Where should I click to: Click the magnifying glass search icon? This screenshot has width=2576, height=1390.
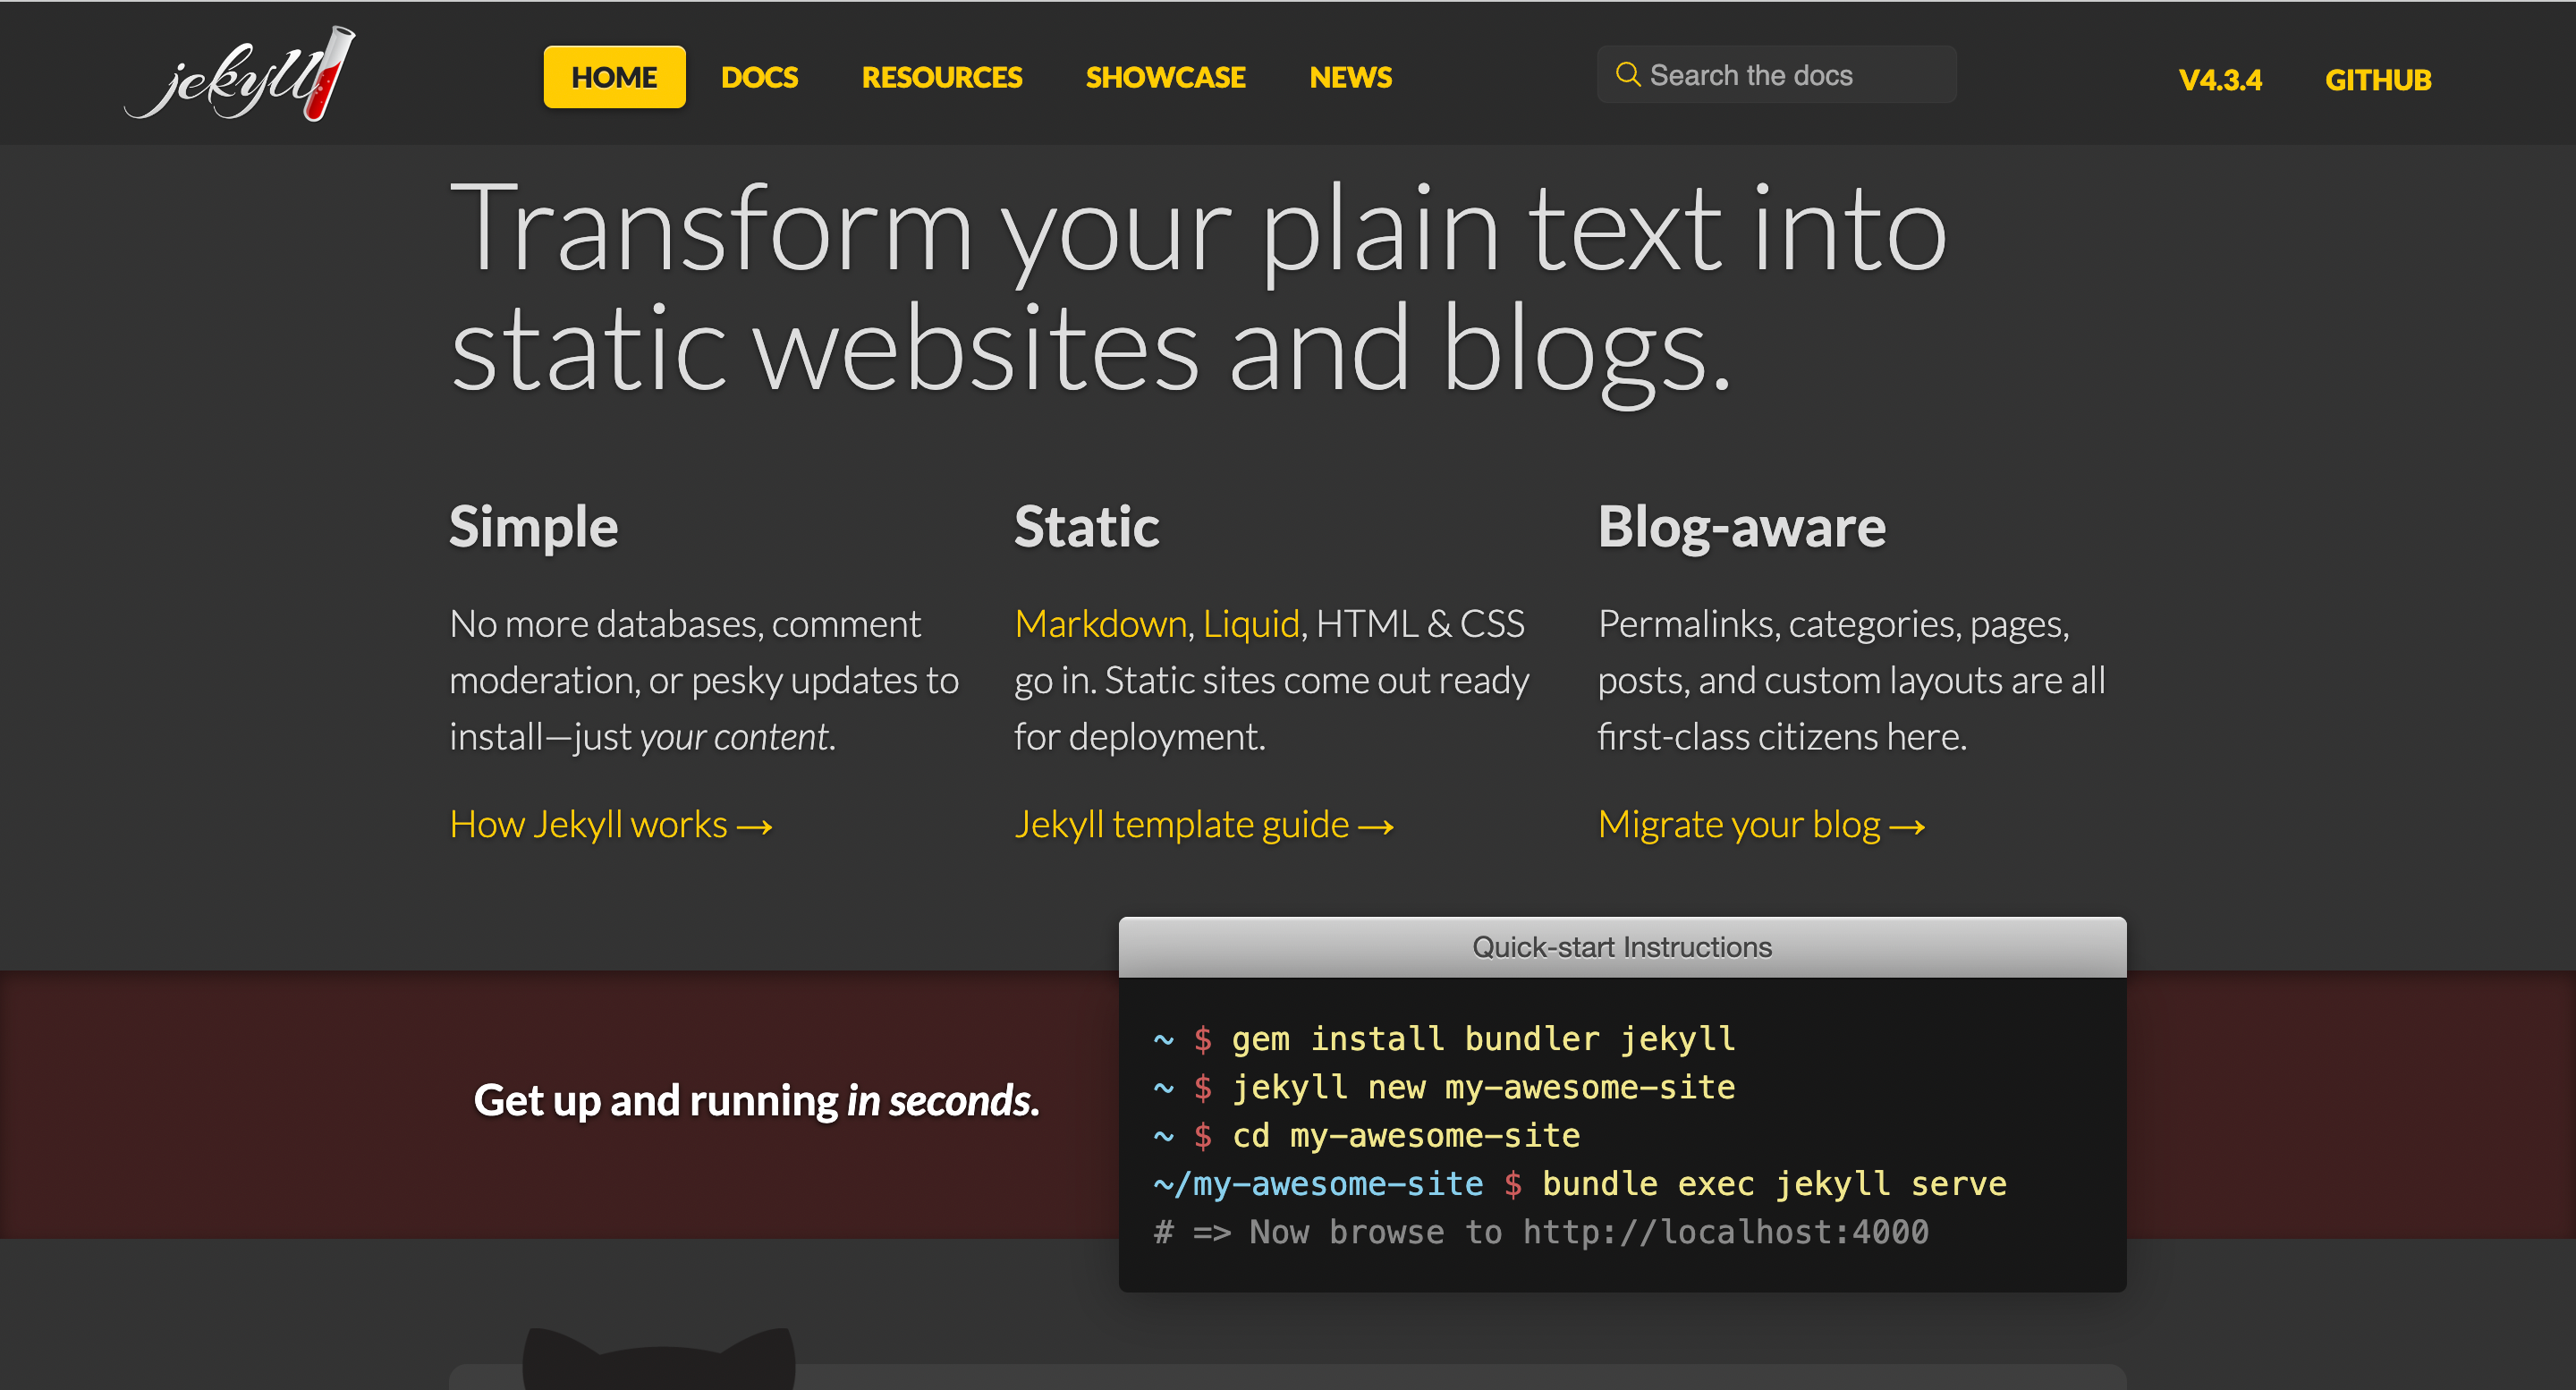1627,74
